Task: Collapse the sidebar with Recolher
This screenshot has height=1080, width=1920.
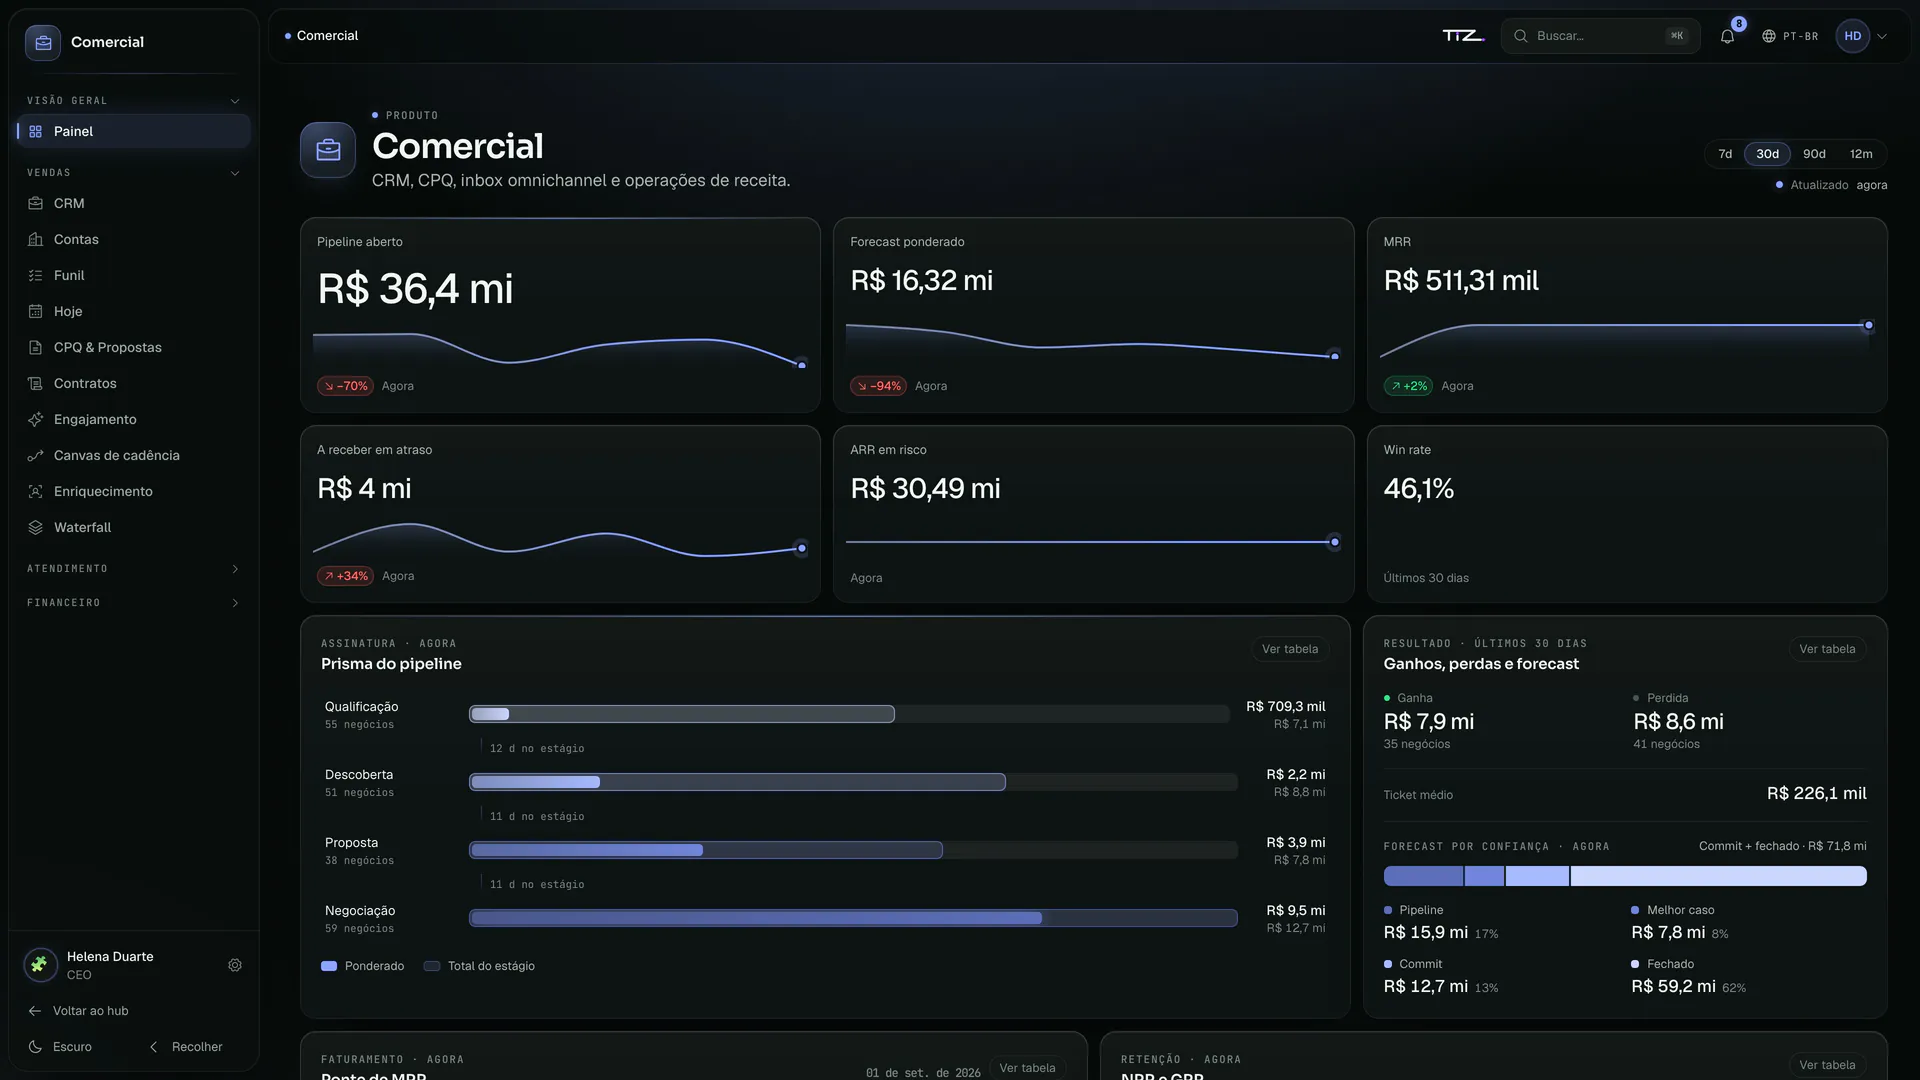Action: pos(186,1047)
